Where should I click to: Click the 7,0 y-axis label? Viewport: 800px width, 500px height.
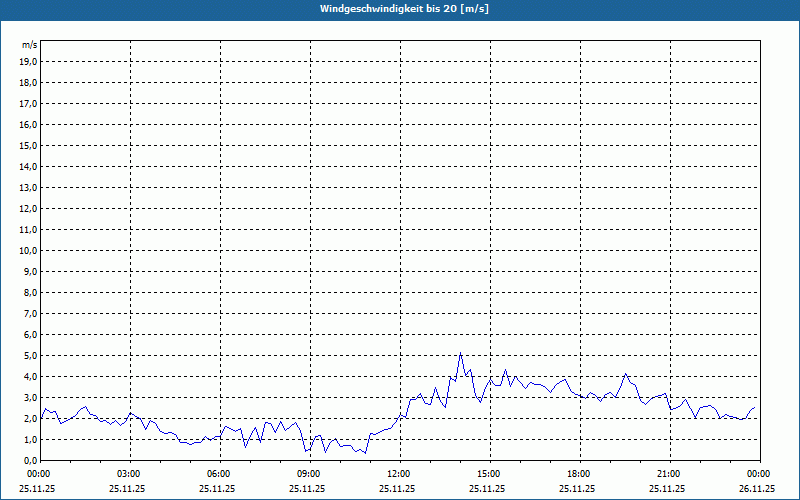(x=30, y=313)
